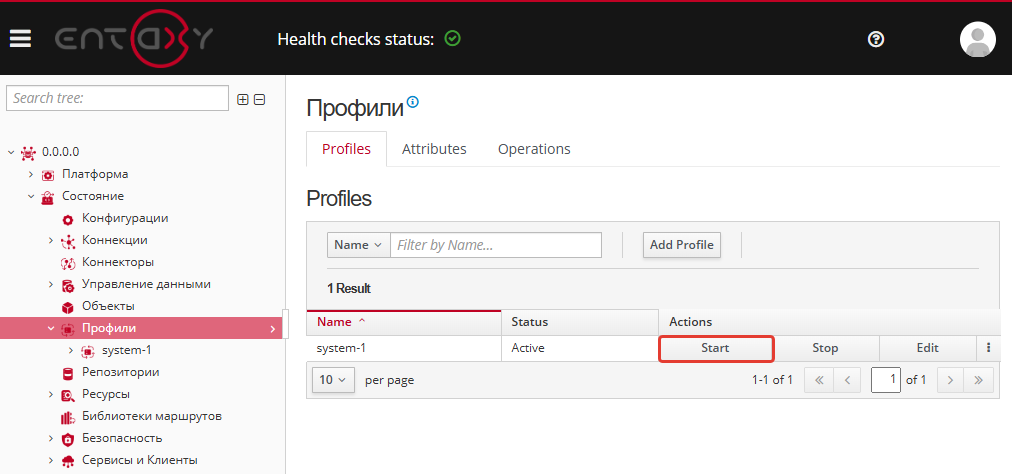The height and width of the screenshot is (474, 1012).
Task: Click the Коннекции tree icon
Action: tap(68, 242)
